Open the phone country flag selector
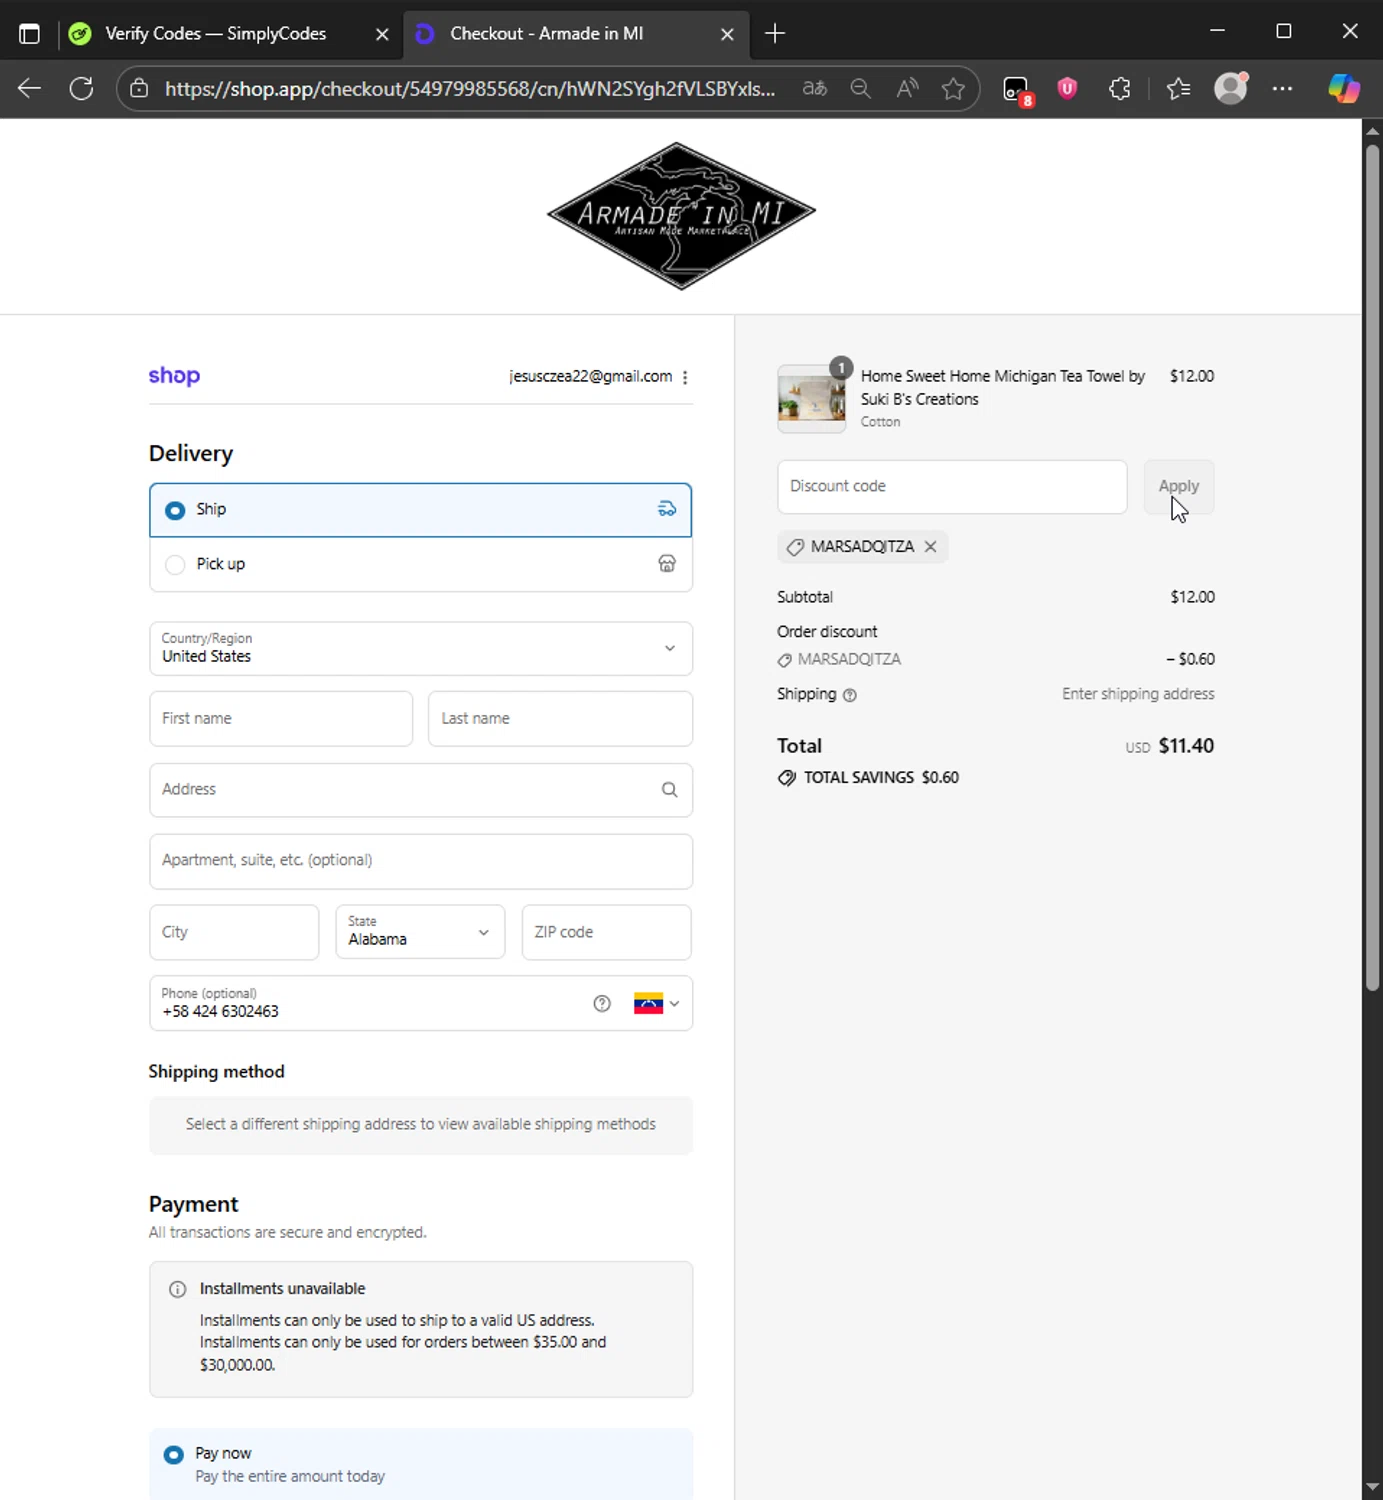 tap(656, 1004)
